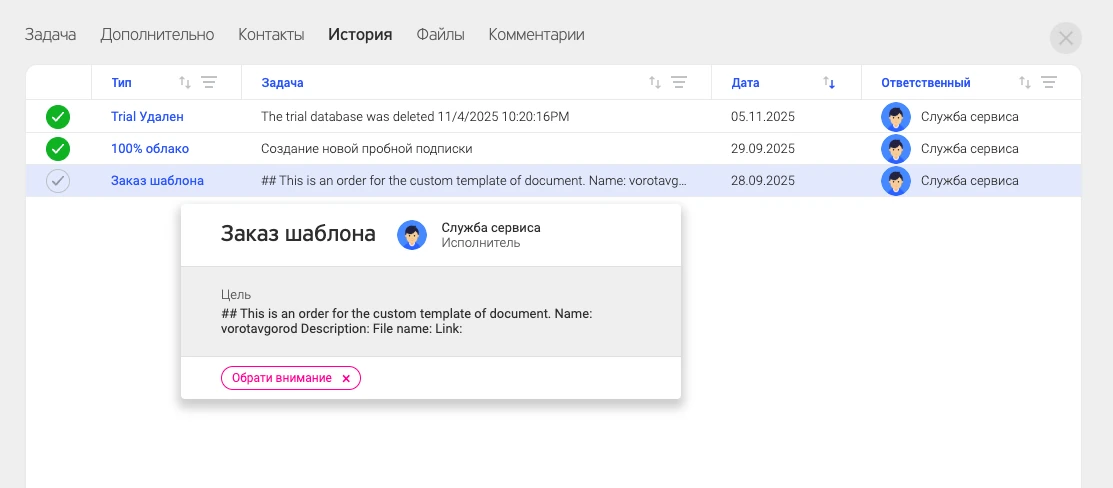Click the avatar in the Заказ шаблона popup
This screenshot has width=1113, height=488.
(412, 234)
